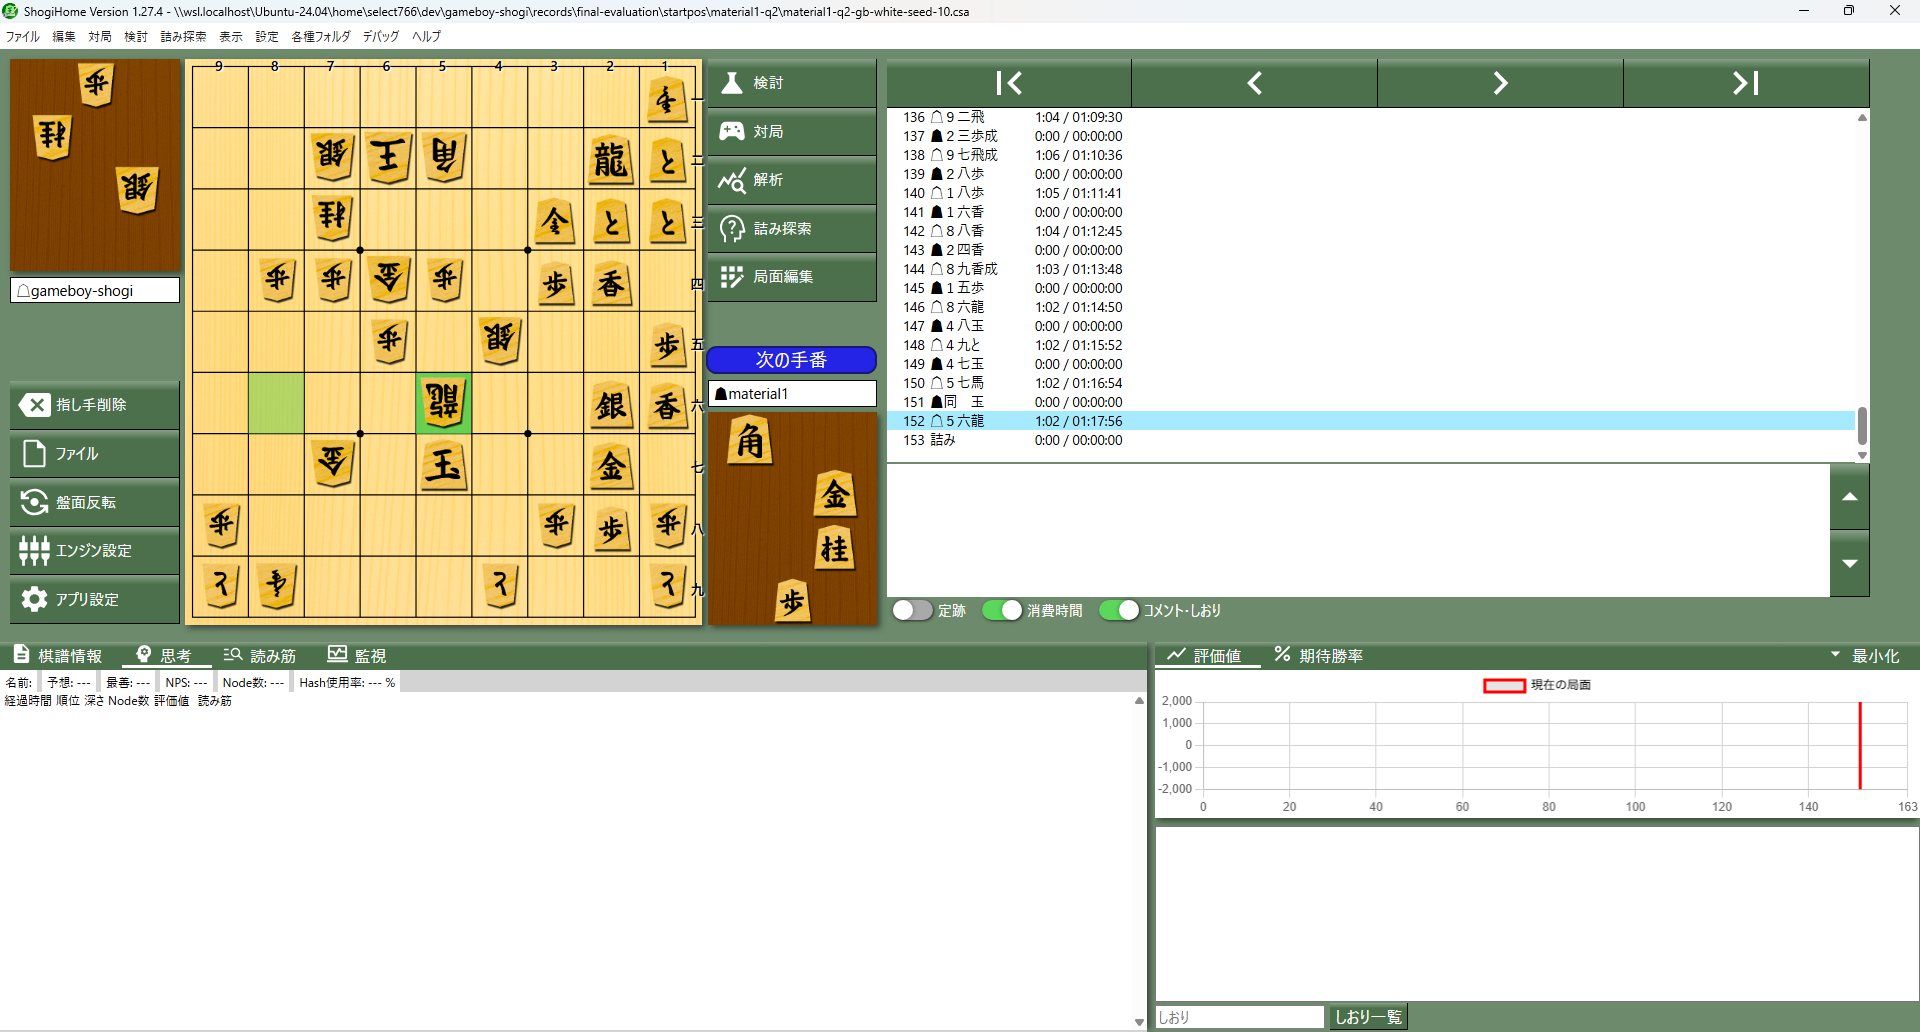The width and height of the screenshot is (1920, 1032).
Task: Click the アプリ設定 gear icon
Action: pos(34,599)
